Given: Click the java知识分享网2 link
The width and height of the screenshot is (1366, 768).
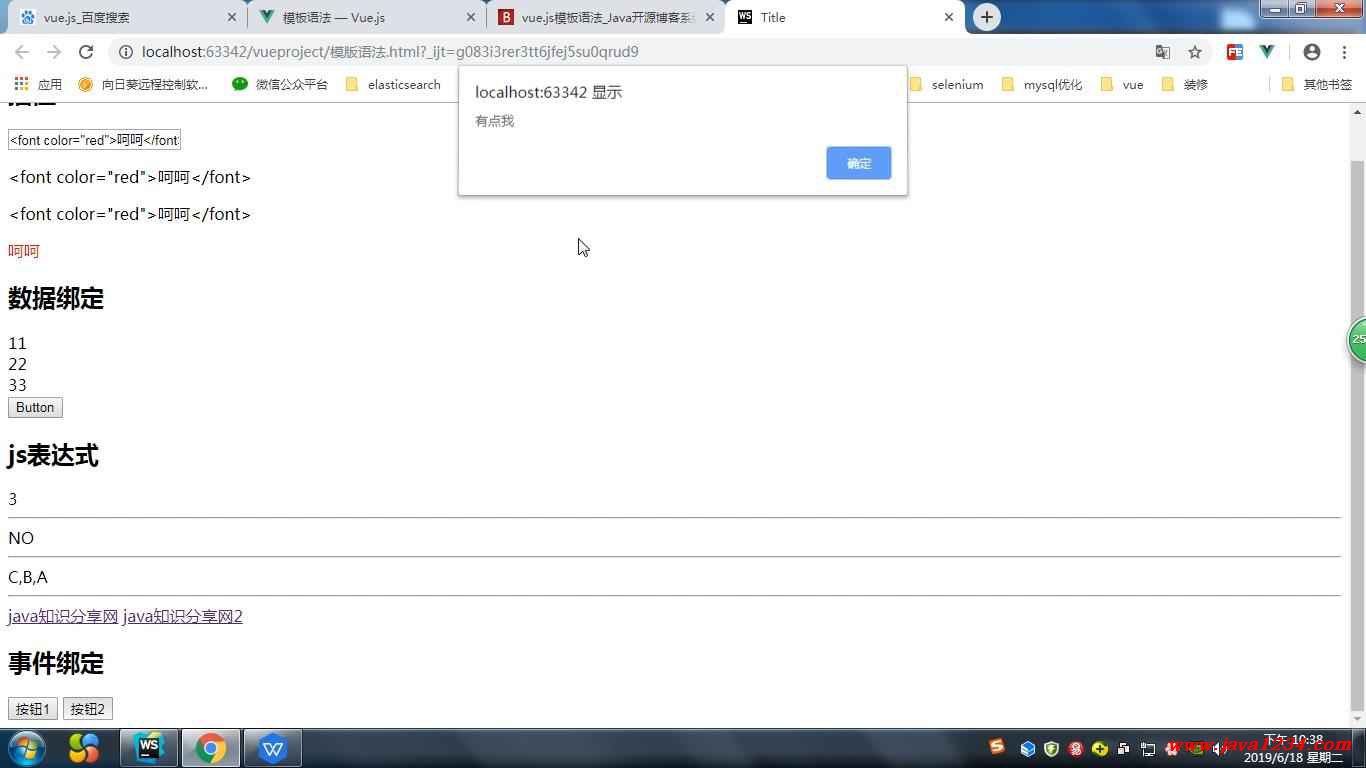Looking at the screenshot, I should pos(182,616).
